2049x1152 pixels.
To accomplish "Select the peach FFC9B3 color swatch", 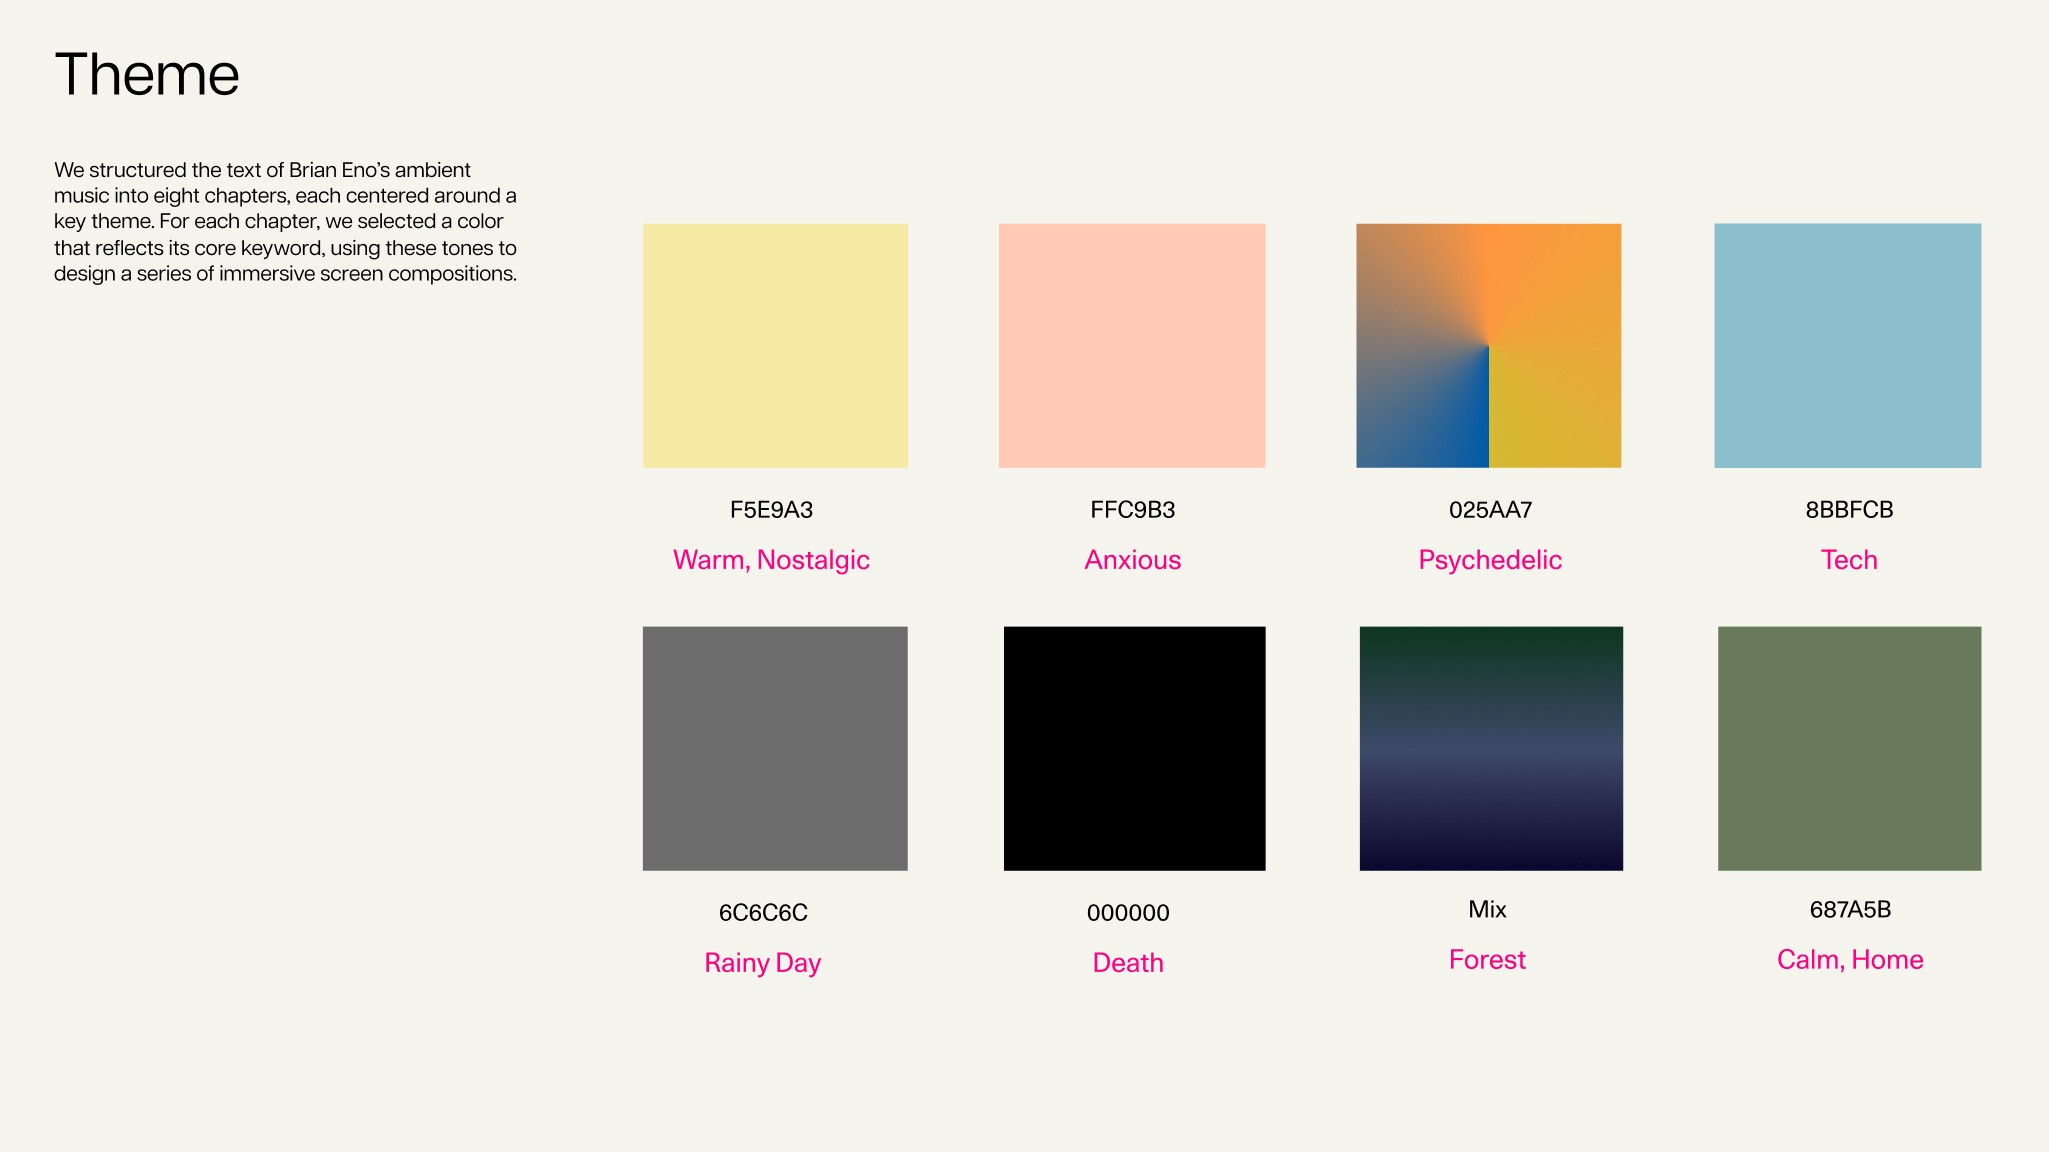I will 1131,345.
